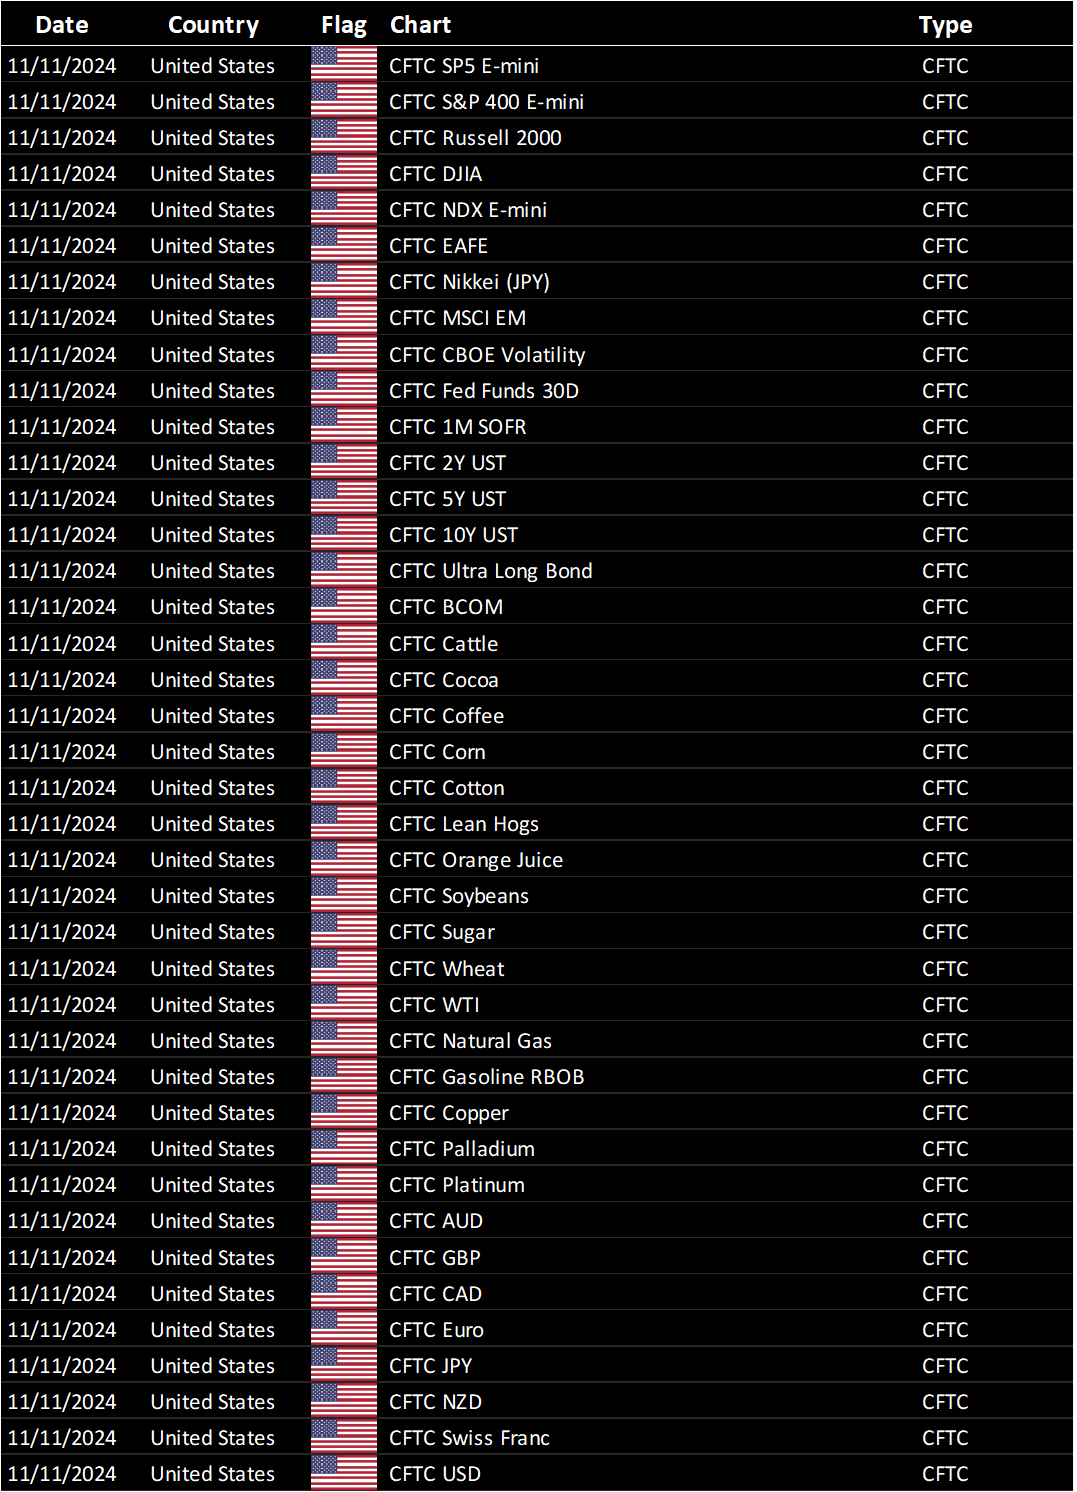Select the CFTC JPY chart entry
This screenshot has width=1077, height=1492.
tap(431, 1365)
